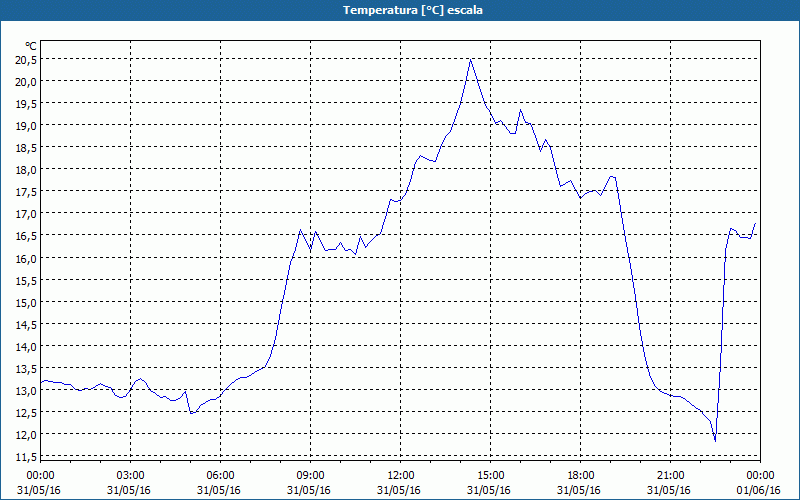Click the 15:00 time axis label
Viewport: 800px width, 500px height.
pos(490,476)
